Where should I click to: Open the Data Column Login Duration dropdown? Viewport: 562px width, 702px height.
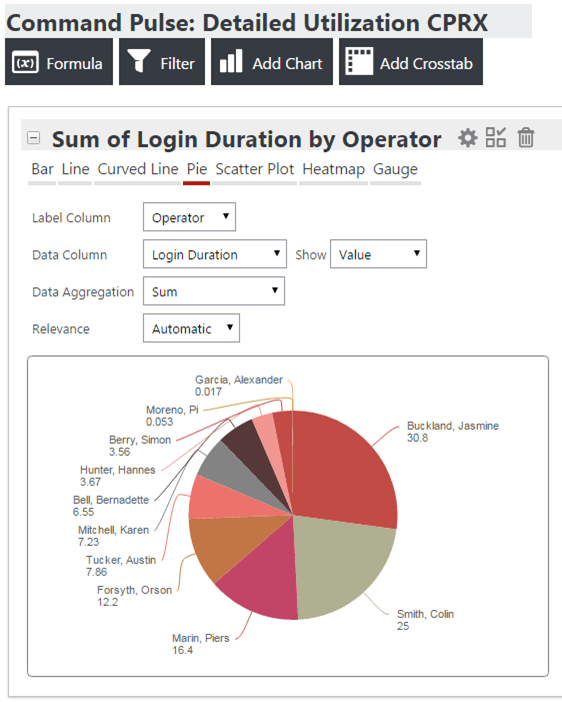215,254
